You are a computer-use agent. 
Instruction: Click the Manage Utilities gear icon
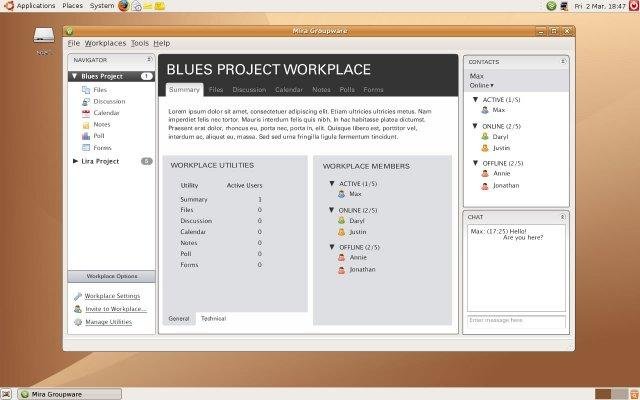point(78,322)
